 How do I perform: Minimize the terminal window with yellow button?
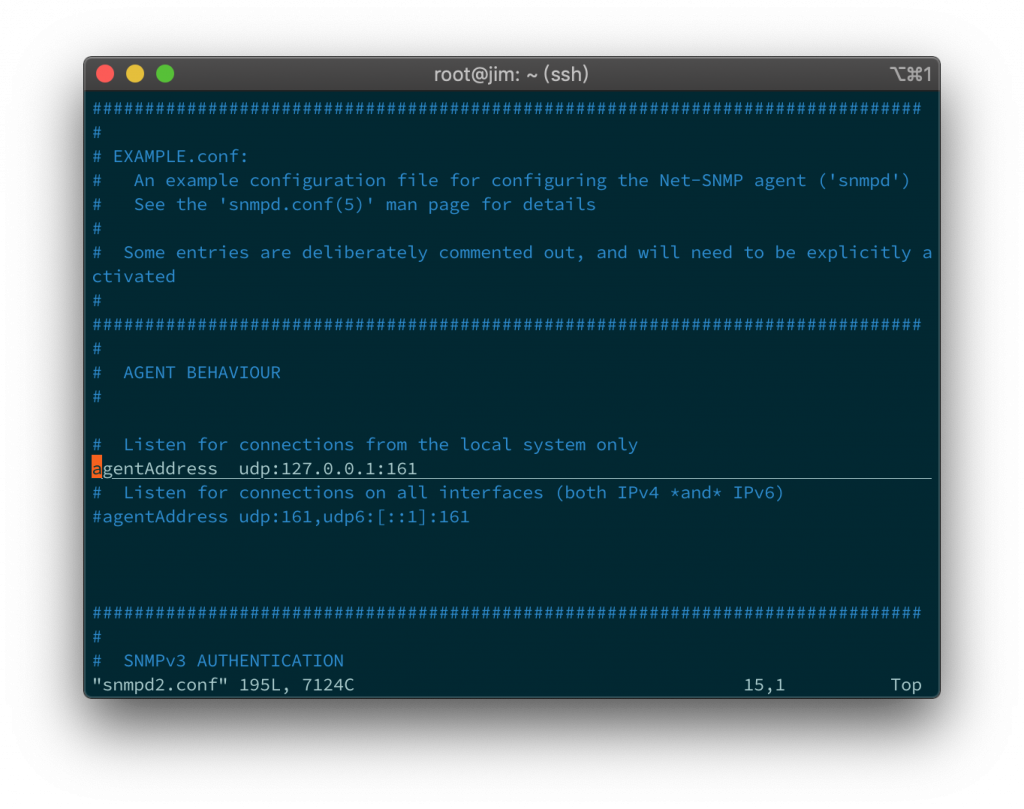pos(135,74)
